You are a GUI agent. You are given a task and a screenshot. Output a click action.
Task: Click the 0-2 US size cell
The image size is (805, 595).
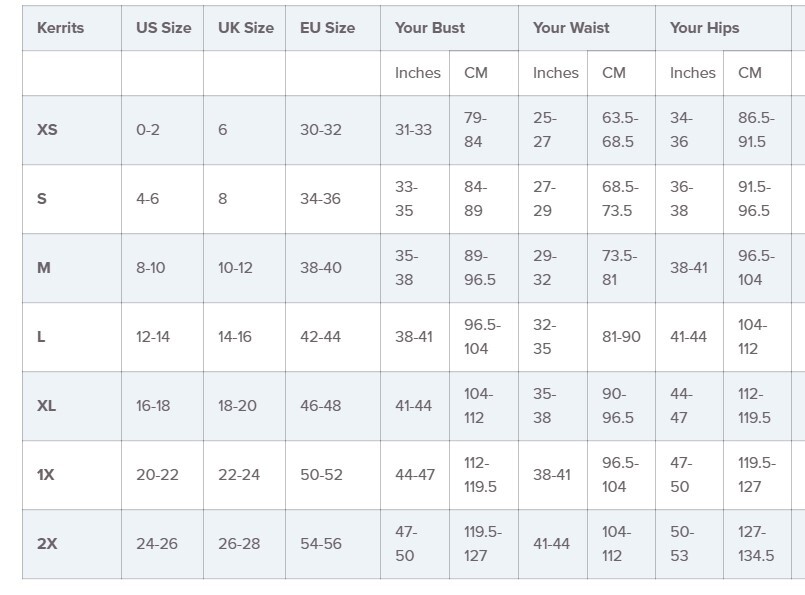click(162, 130)
